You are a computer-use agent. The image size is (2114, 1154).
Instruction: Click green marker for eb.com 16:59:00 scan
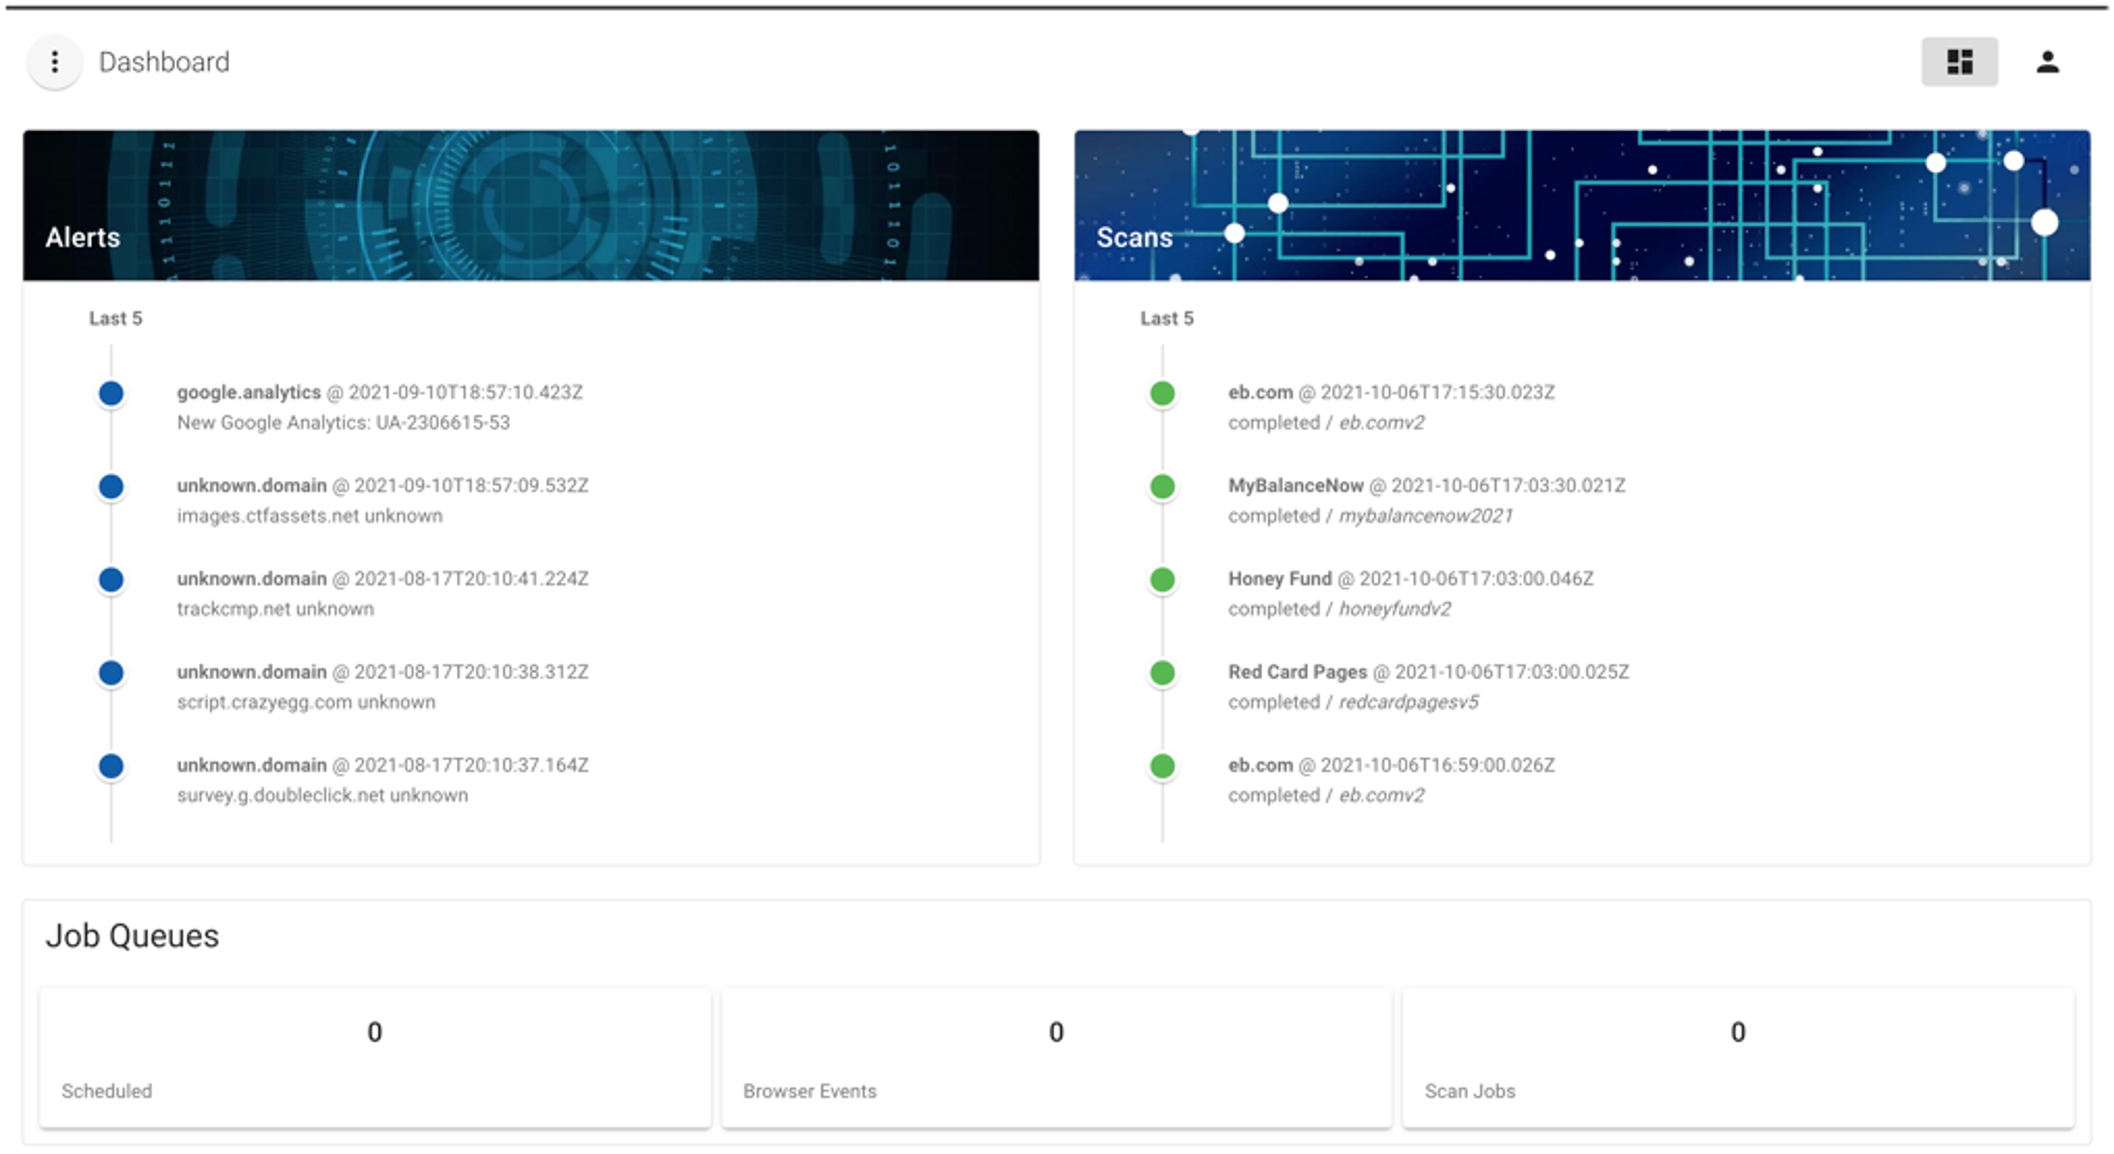coord(1162,766)
